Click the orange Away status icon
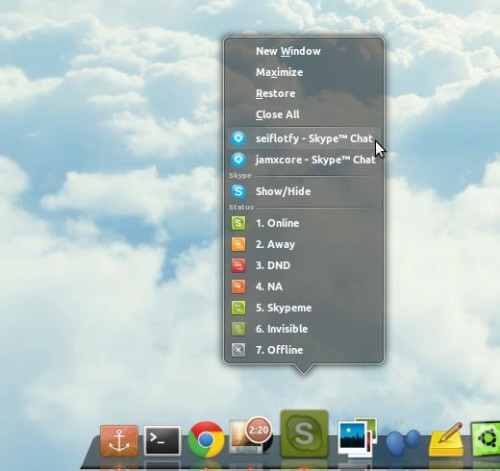 pyautogui.click(x=238, y=244)
